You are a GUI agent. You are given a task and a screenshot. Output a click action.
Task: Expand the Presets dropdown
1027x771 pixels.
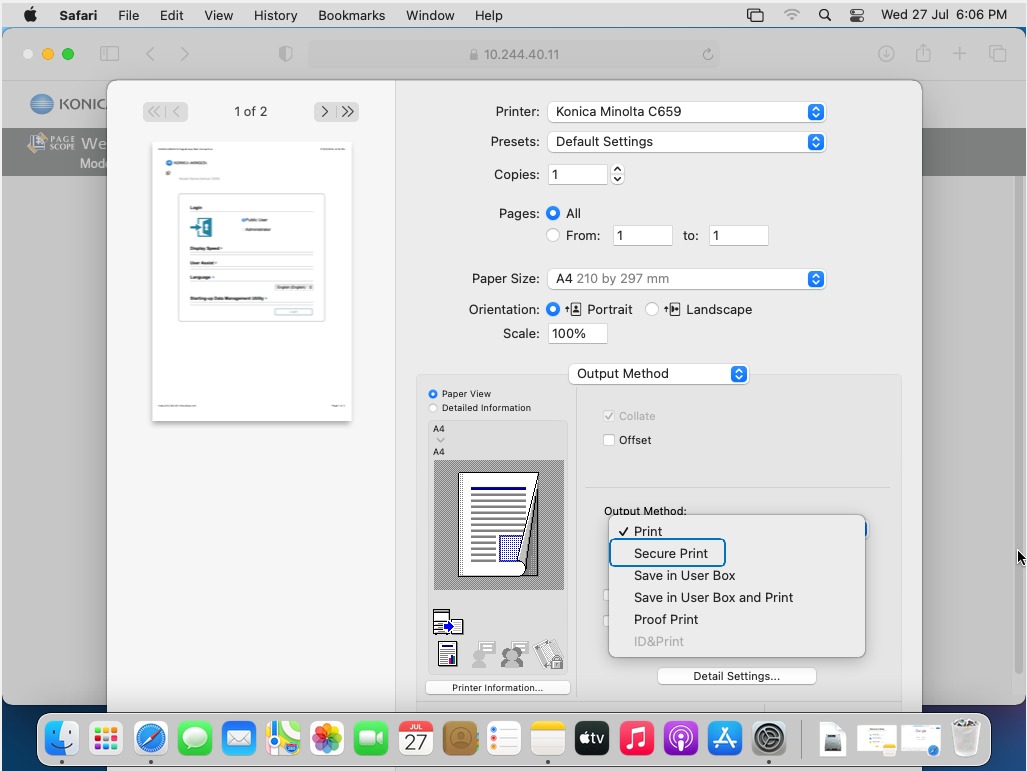687,142
